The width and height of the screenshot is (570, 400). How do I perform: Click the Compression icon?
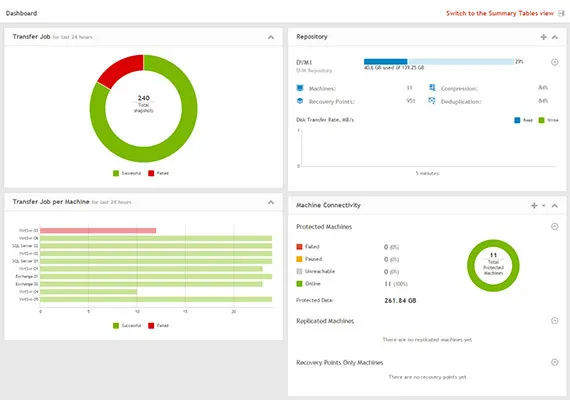pyautogui.click(x=432, y=88)
